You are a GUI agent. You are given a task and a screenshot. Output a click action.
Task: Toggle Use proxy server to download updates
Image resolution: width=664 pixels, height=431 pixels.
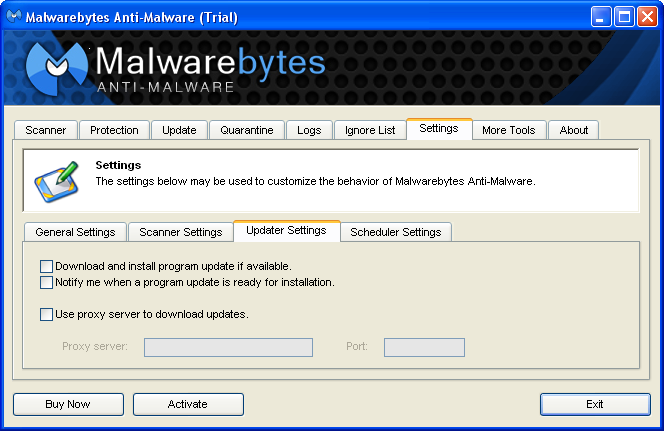click(46, 315)
